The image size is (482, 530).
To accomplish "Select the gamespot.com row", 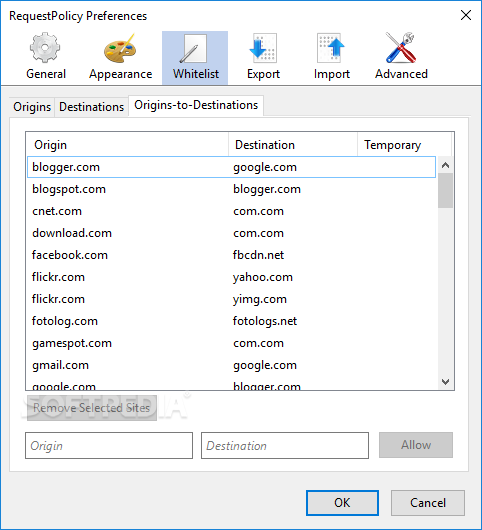I will click(232, 343).
